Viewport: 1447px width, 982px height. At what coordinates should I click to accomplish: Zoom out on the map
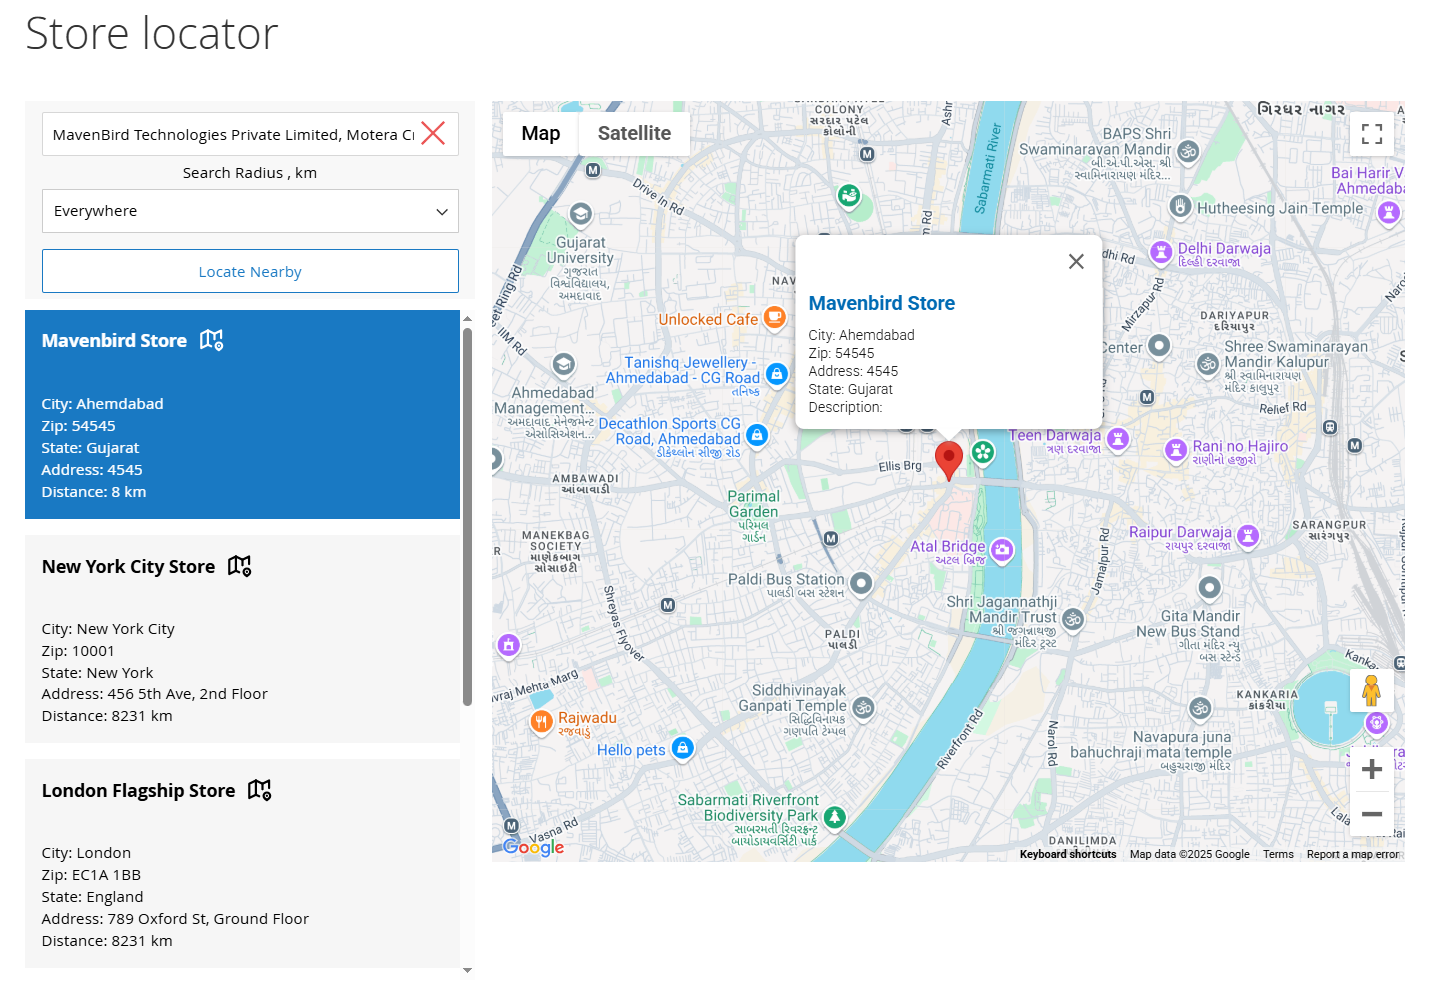click(1372, 814)
